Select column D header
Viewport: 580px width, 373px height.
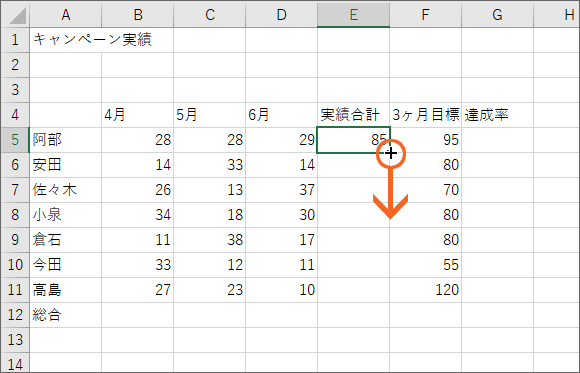pyautogui.click(x=281, y=15)
